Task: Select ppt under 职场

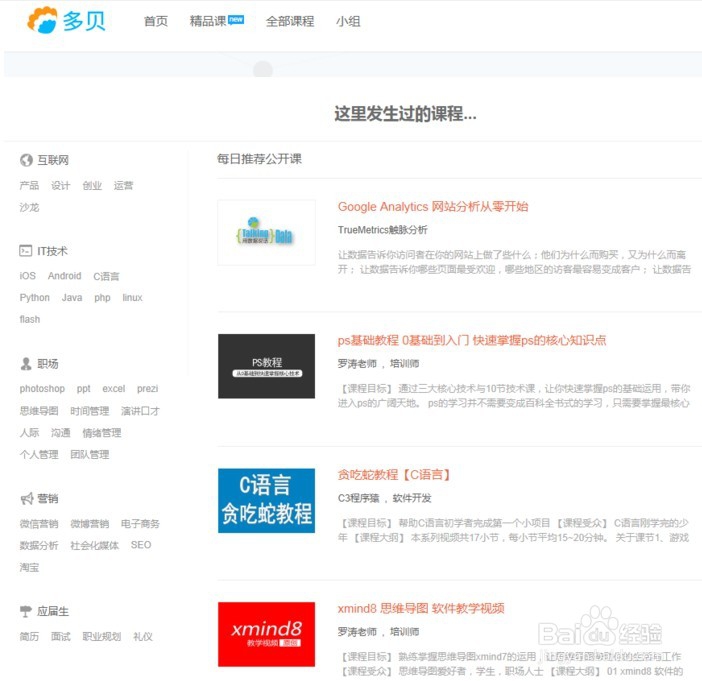Action: 84,389
